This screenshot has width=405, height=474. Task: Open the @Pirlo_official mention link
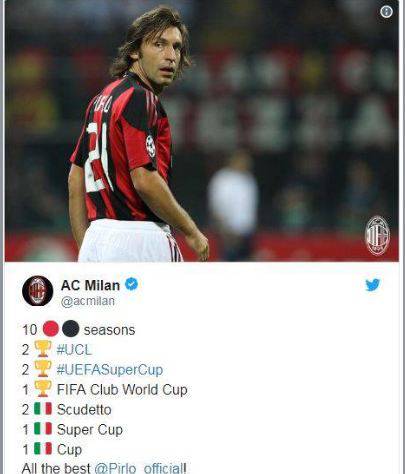coord(138,468)
